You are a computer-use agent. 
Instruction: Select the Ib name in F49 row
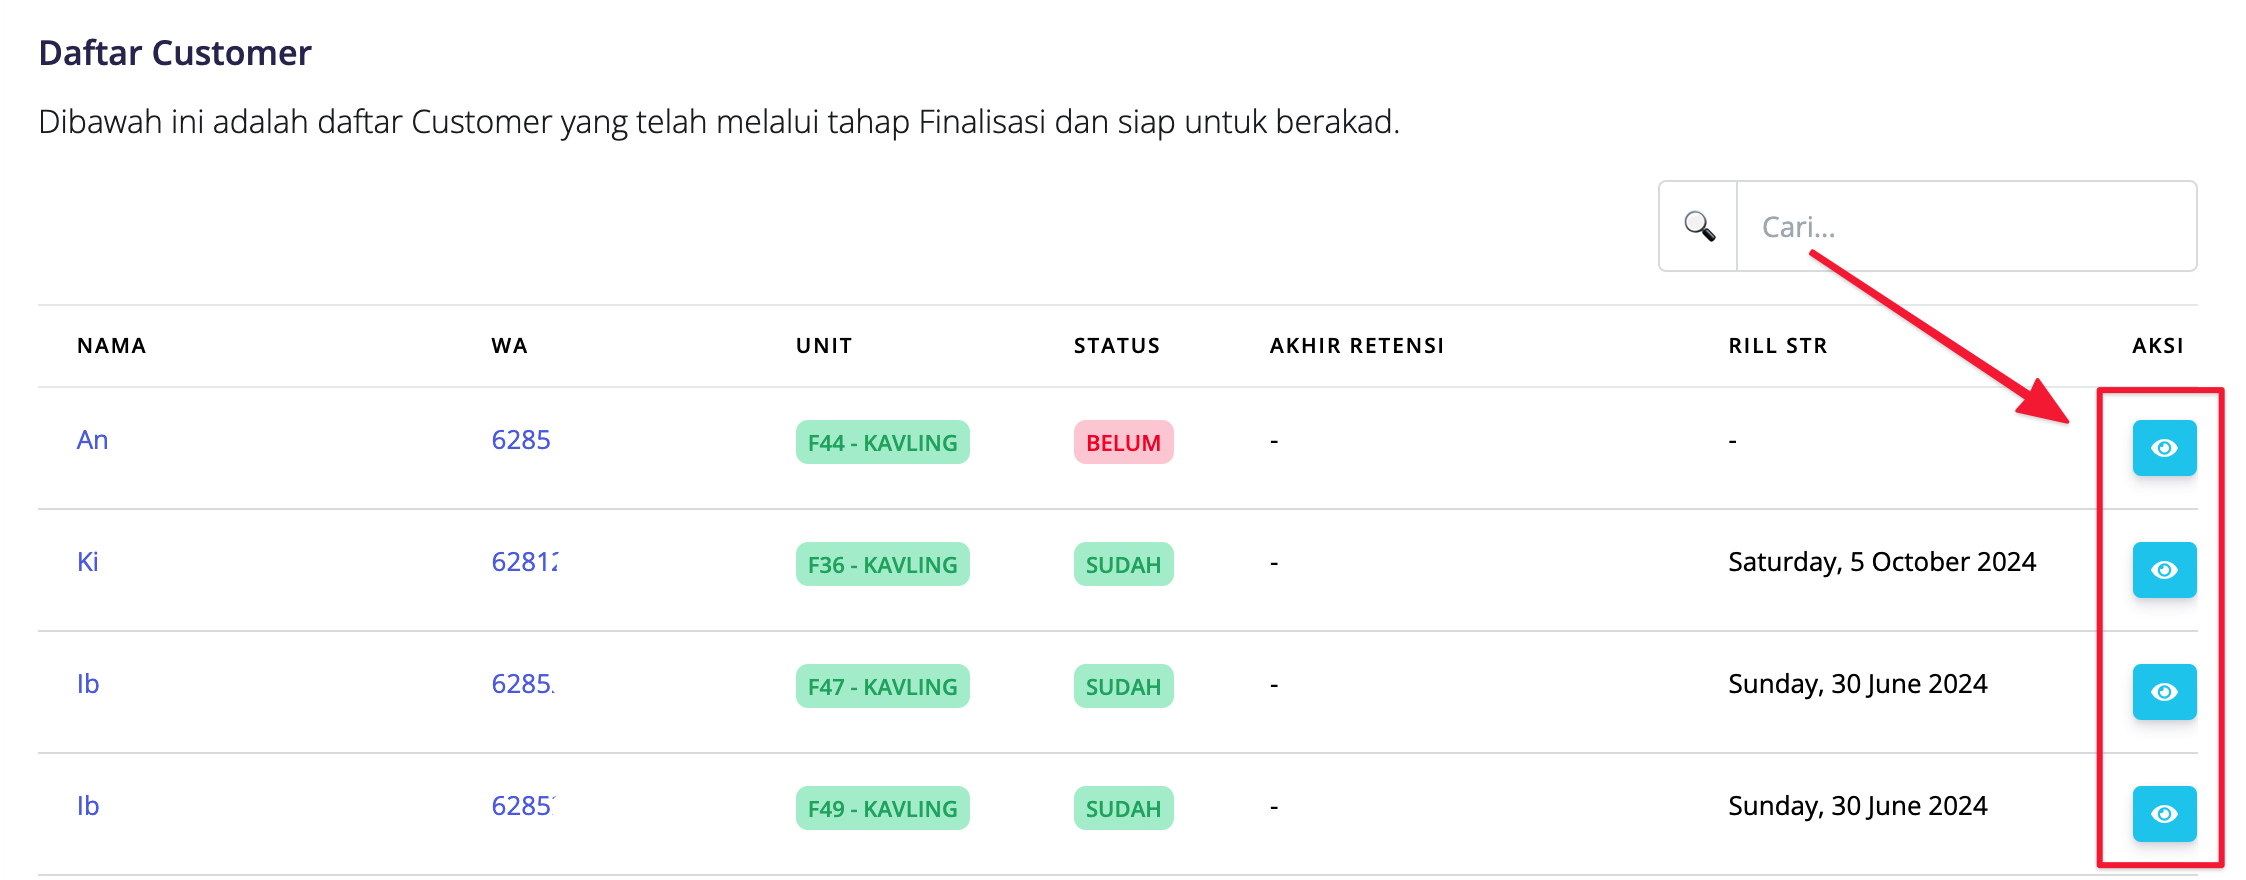point(88,806)
